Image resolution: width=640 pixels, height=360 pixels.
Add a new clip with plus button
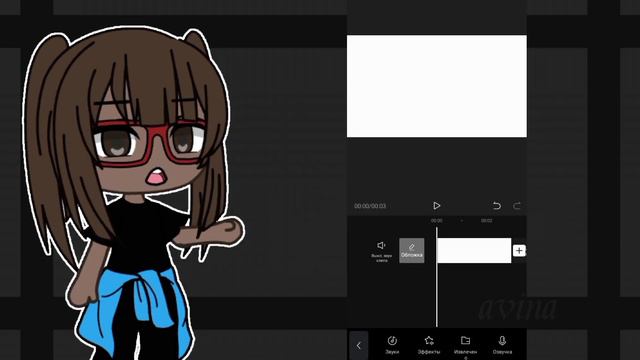pyautogui.click(x=519, y=251)
